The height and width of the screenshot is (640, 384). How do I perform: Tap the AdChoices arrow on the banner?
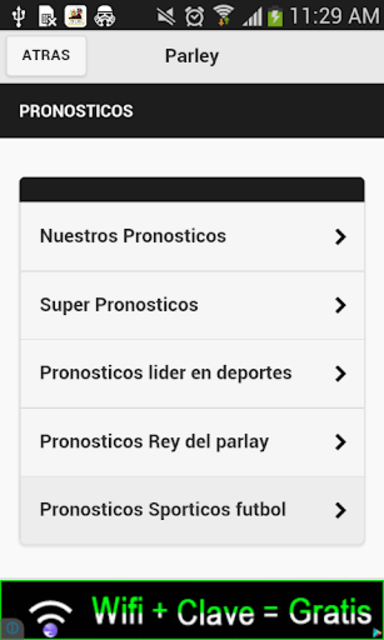click(x=377, y=633)
